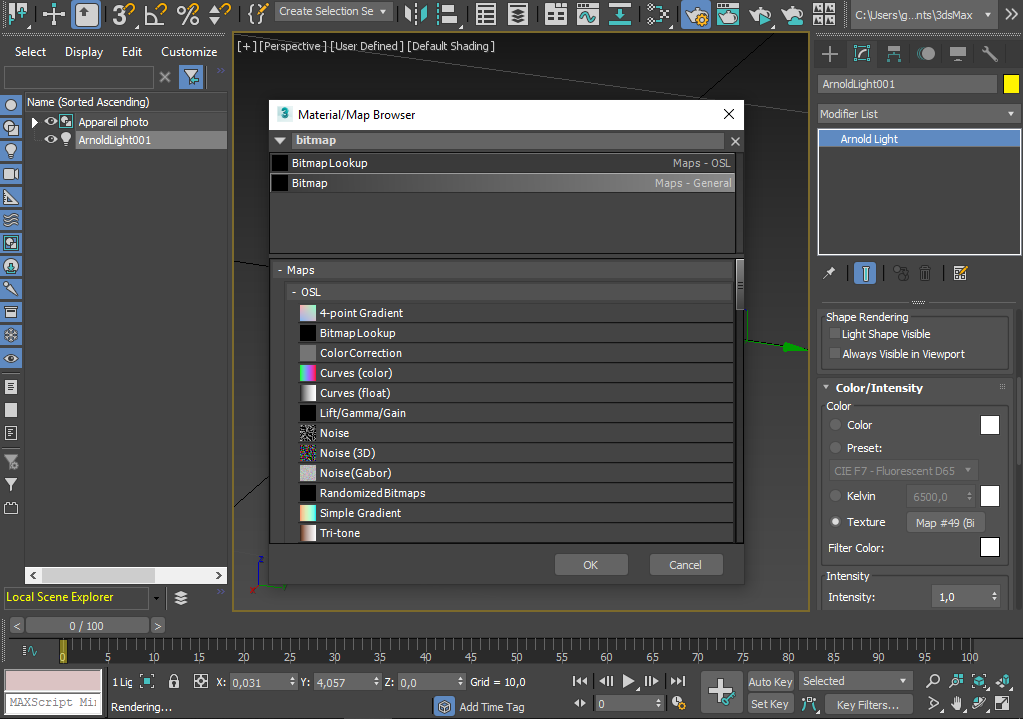The height and width of the screenshot is (719, 1023).
Task: Open the Edit menu in Scene Explorer
Action: click(x=132, y=52)
